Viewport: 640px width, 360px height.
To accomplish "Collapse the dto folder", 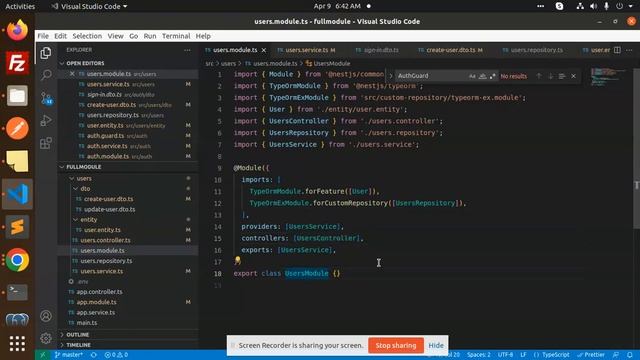I will point(85,189).
